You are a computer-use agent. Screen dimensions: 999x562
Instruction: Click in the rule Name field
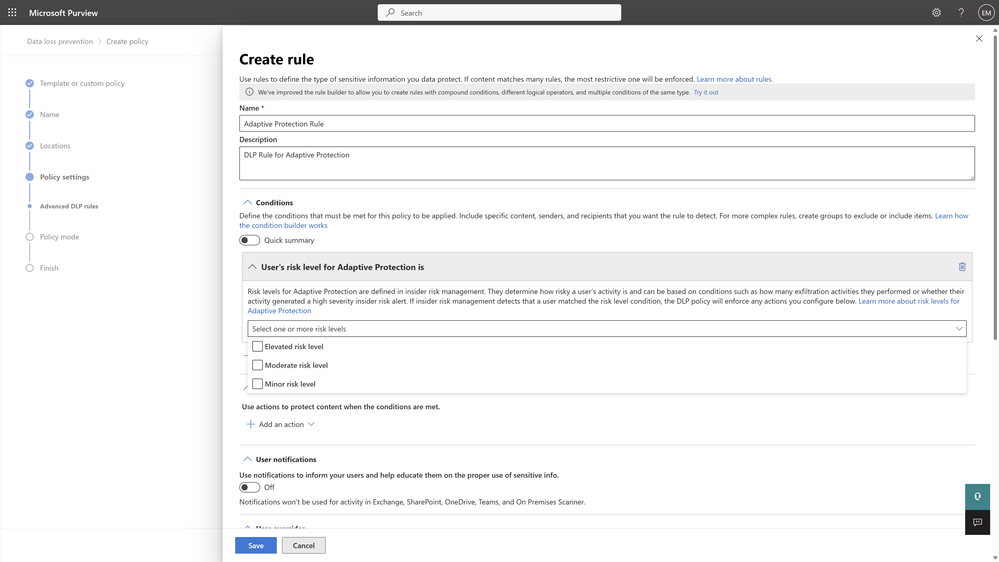(606, 124)
